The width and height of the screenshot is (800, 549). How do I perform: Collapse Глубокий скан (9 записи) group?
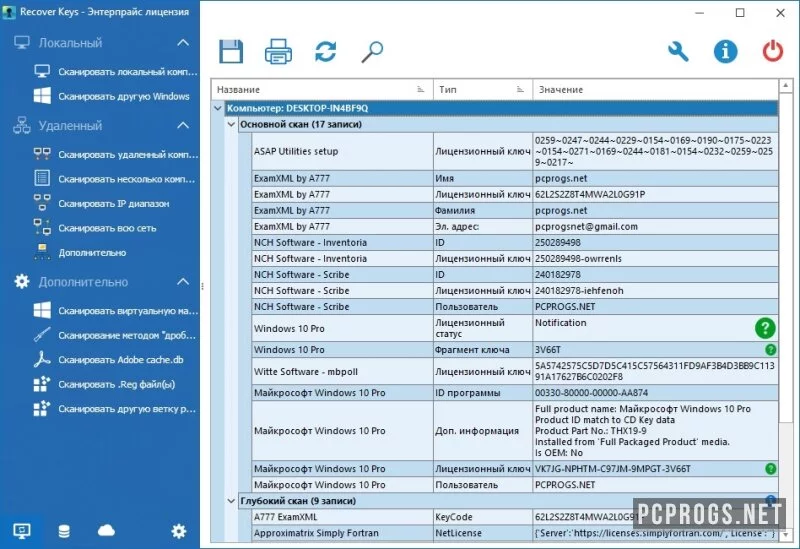click(231, 501)
